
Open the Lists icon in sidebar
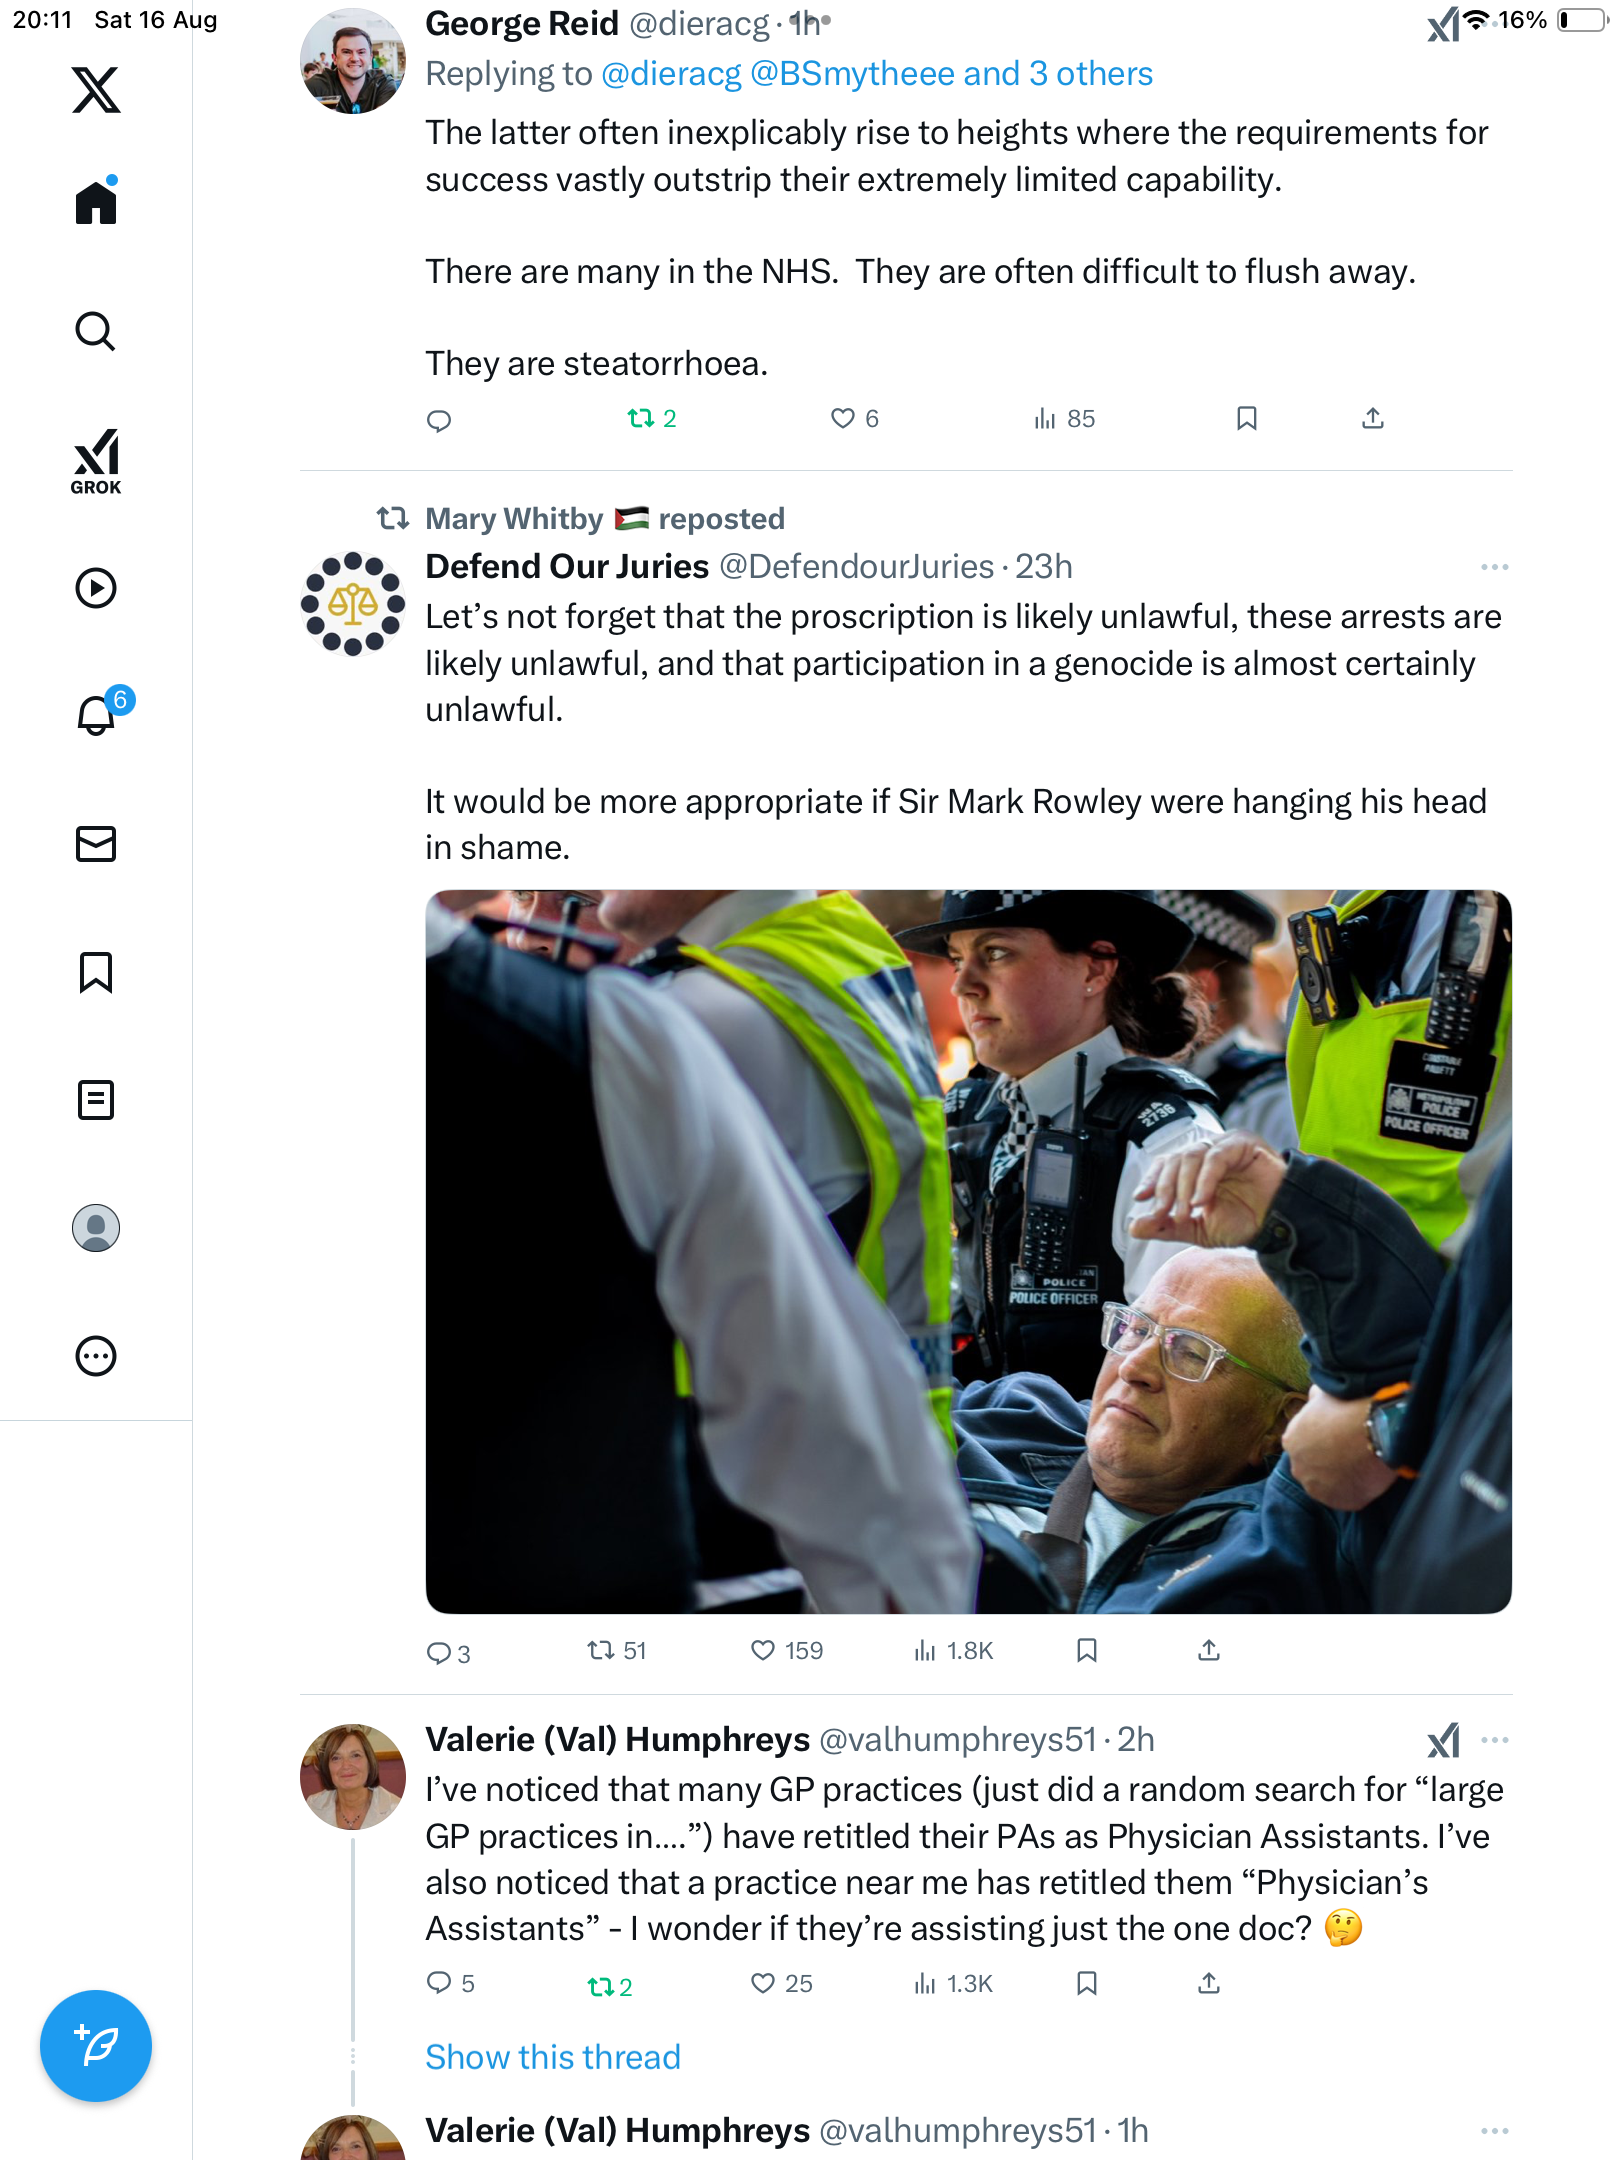[96, 1100]
